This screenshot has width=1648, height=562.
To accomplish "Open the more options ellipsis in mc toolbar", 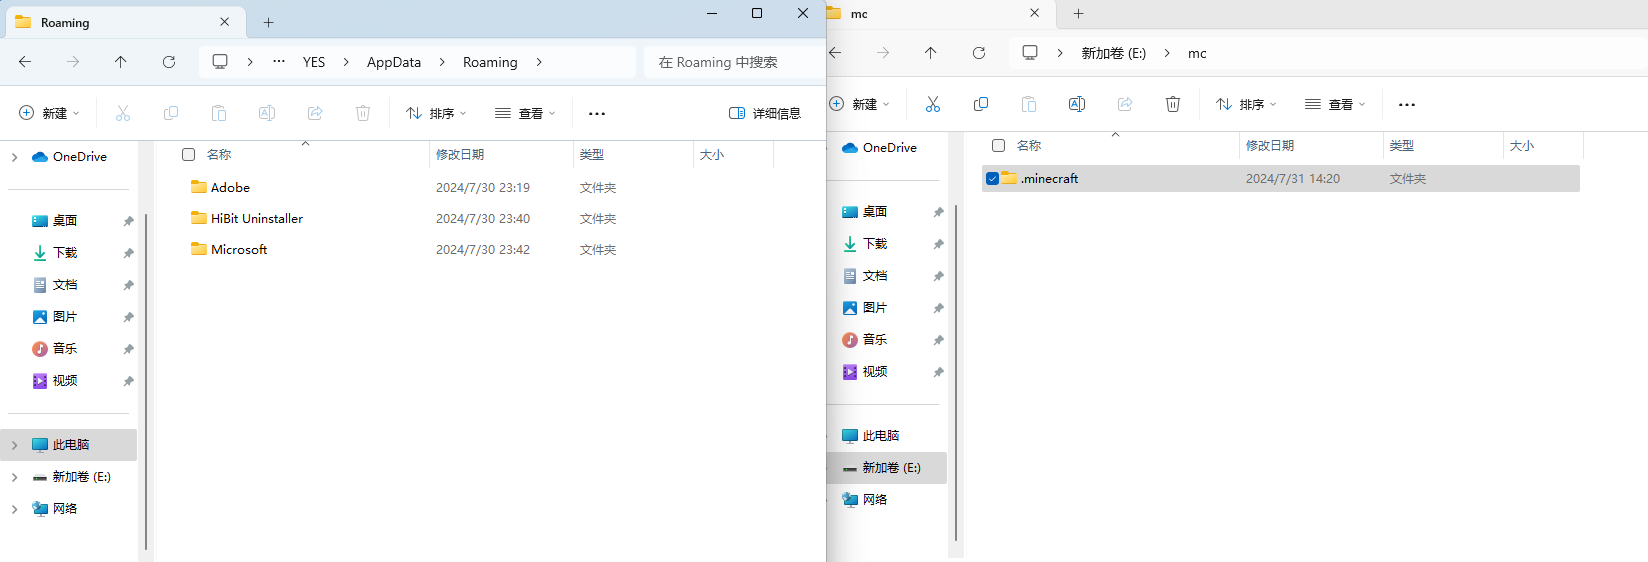I will tap(1407, 105).
